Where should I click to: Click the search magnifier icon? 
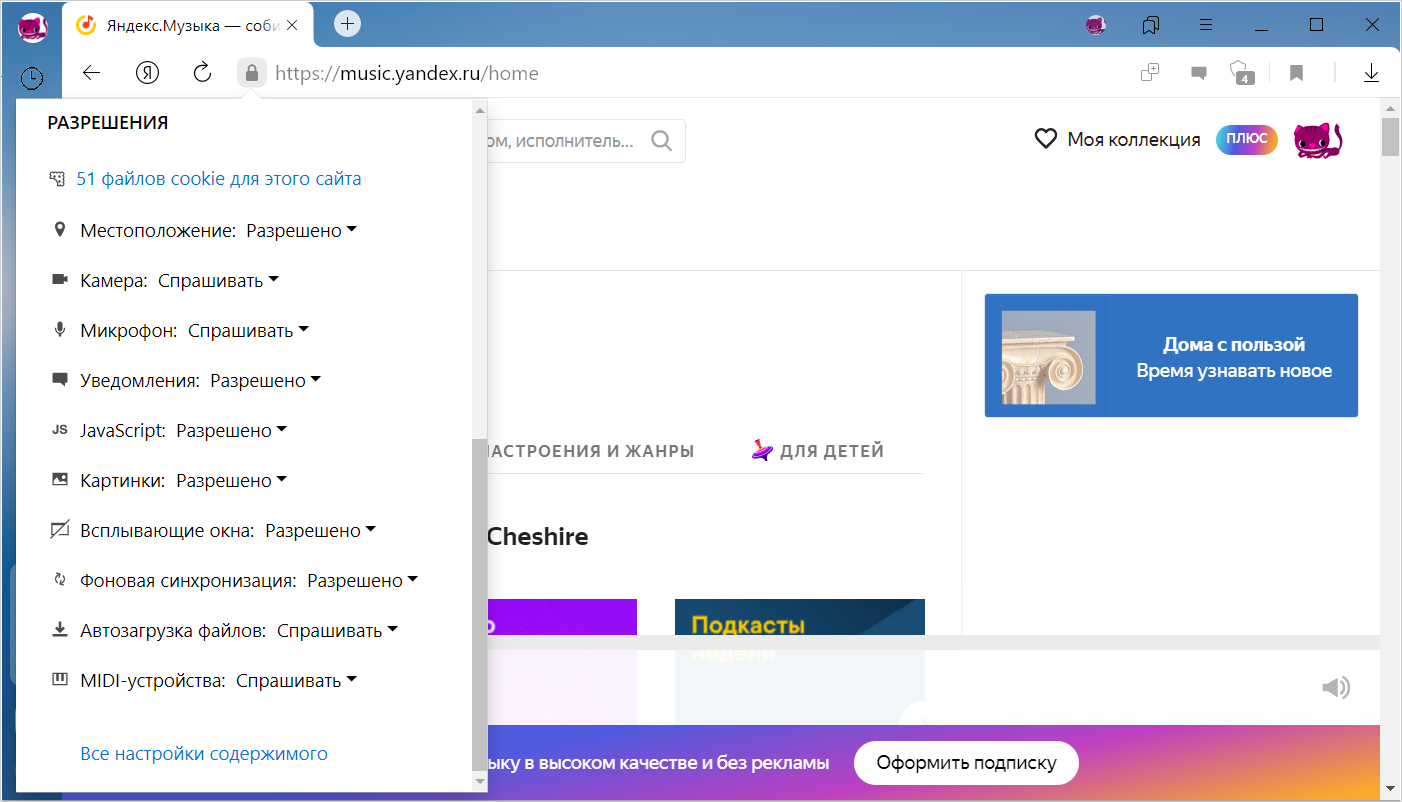[661, 141]
